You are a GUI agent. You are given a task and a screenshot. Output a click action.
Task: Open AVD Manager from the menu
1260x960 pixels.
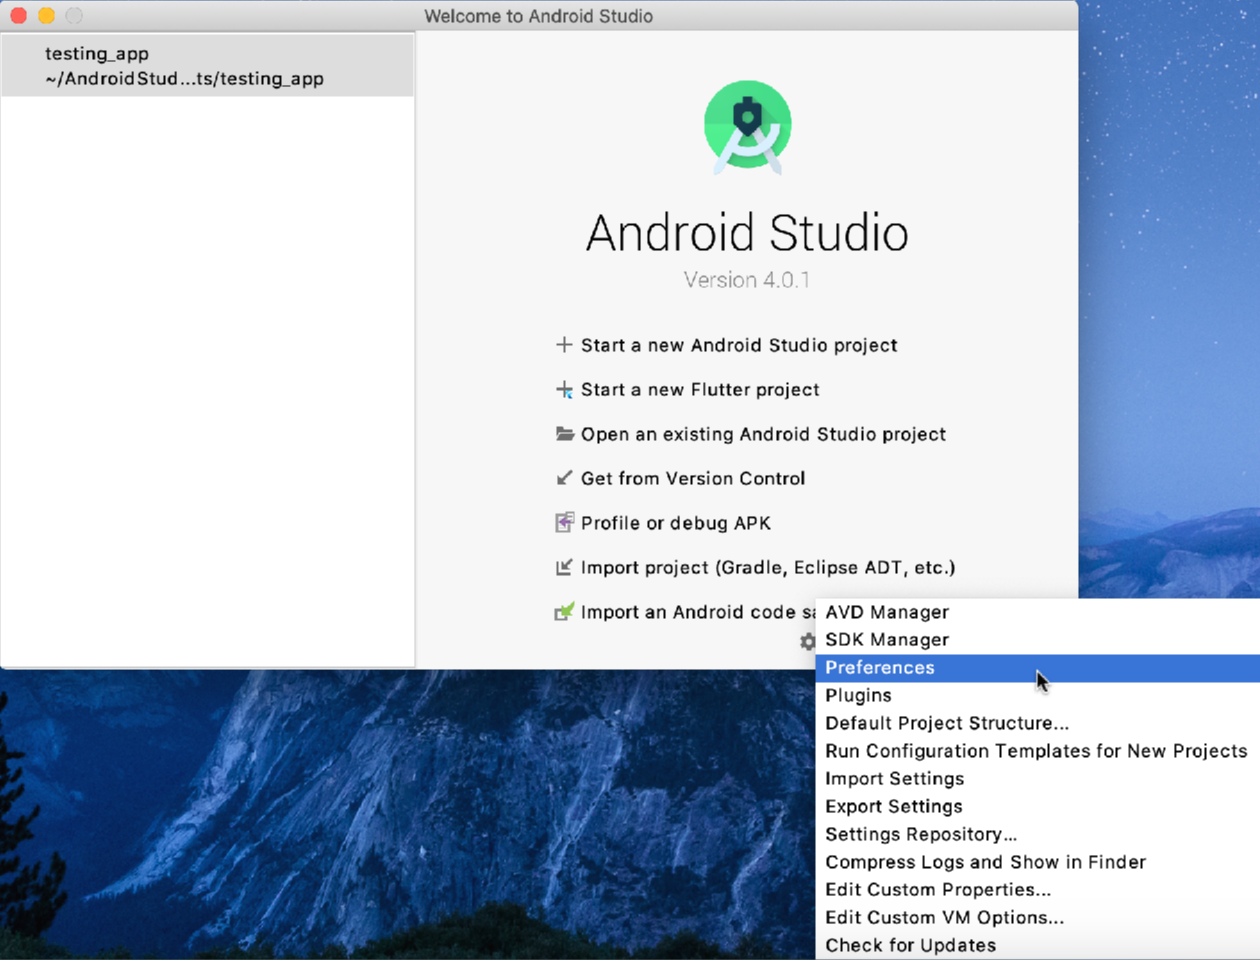click(1038, 612)
